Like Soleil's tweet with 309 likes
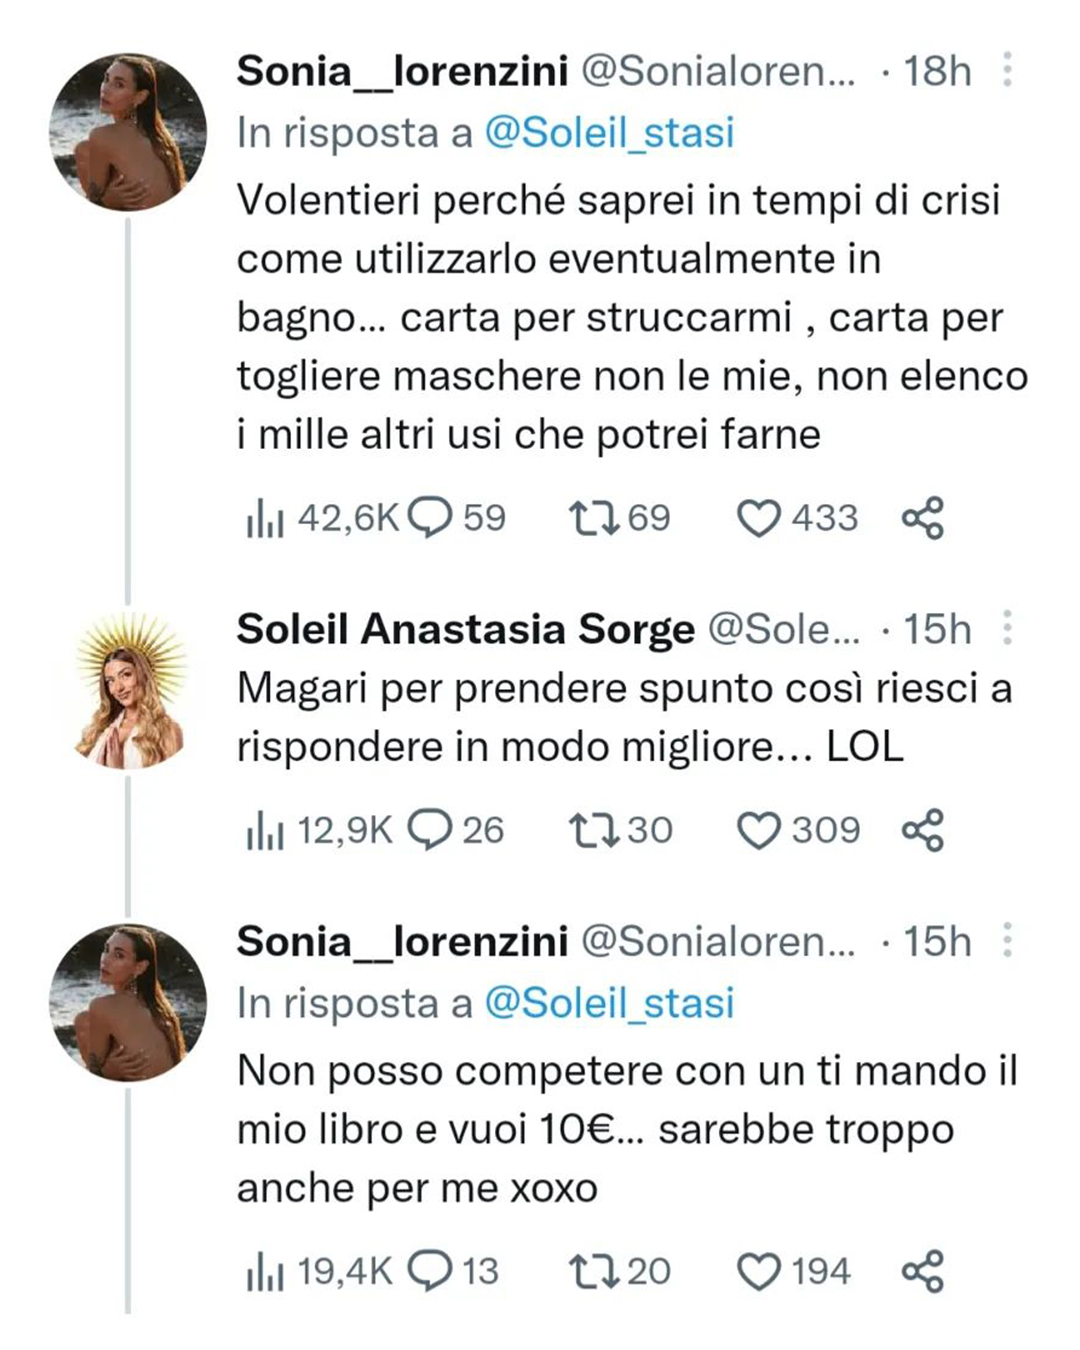The height and width of the screenshot is (1350, 1080). pyautogui.click(x=758, y=830)
